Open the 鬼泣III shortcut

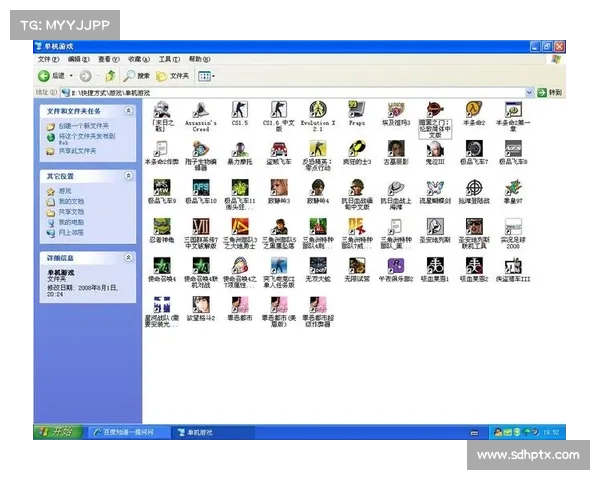coord(435,153)
